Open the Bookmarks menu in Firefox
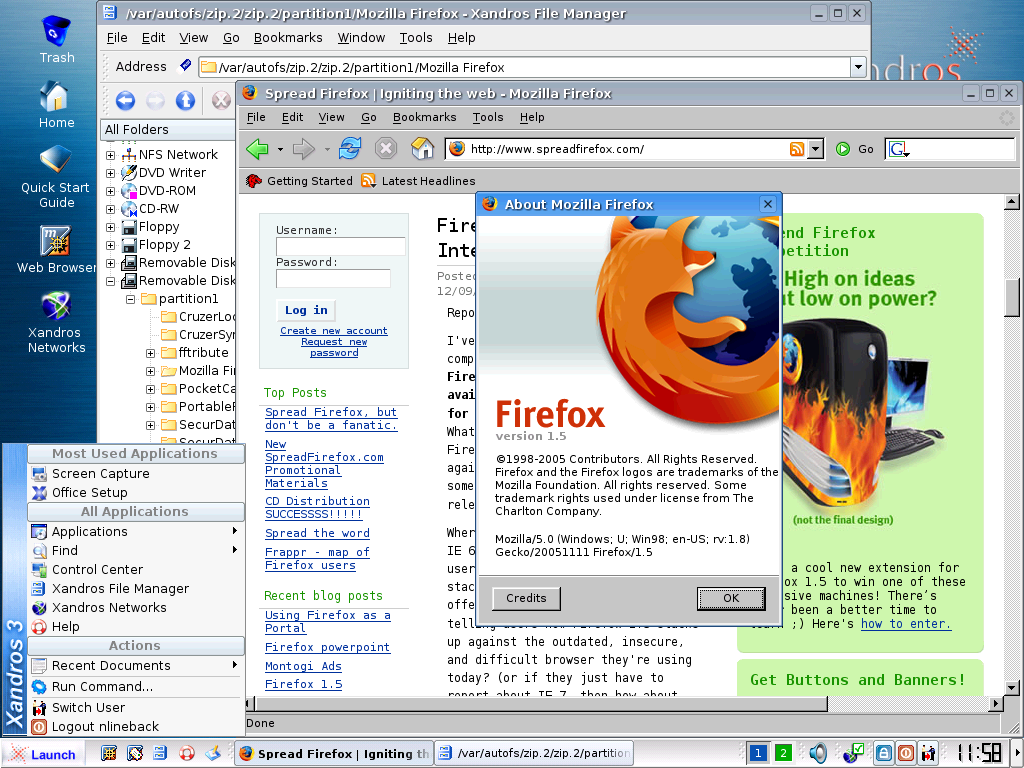The width and height of the screenshot is (1024, 768). 424,117
